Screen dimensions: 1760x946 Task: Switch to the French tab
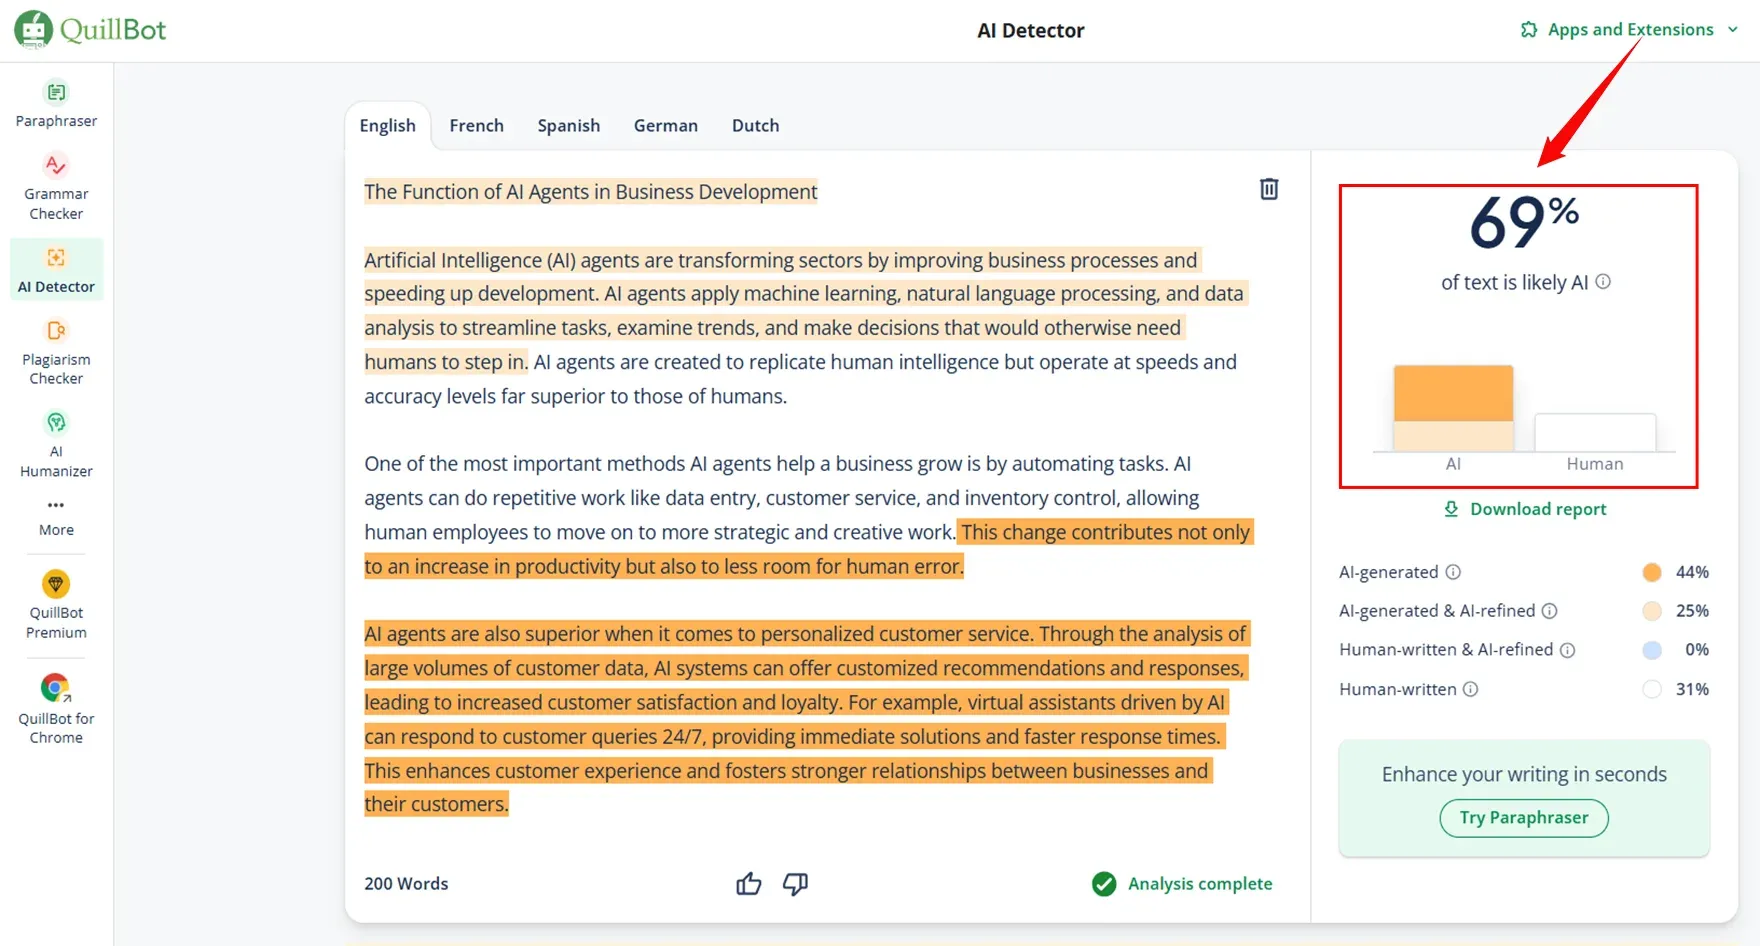[477, 126]
